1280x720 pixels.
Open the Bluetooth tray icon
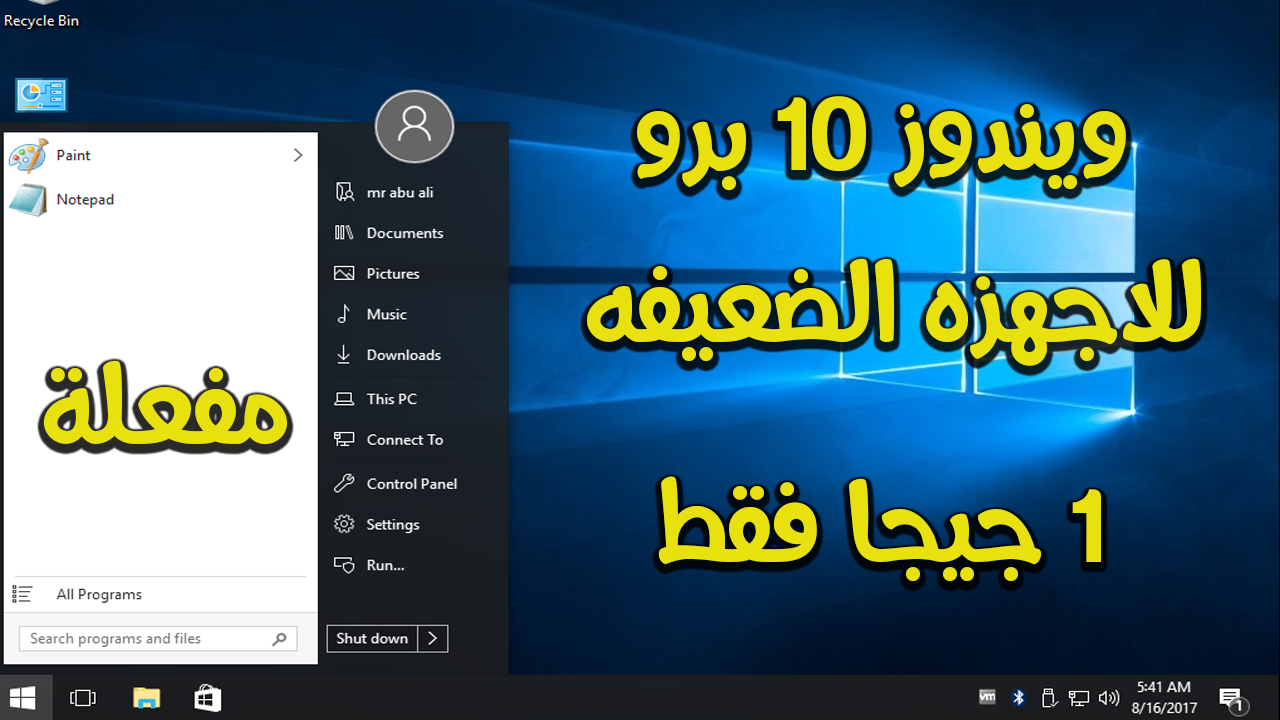tap(1018, 698)
